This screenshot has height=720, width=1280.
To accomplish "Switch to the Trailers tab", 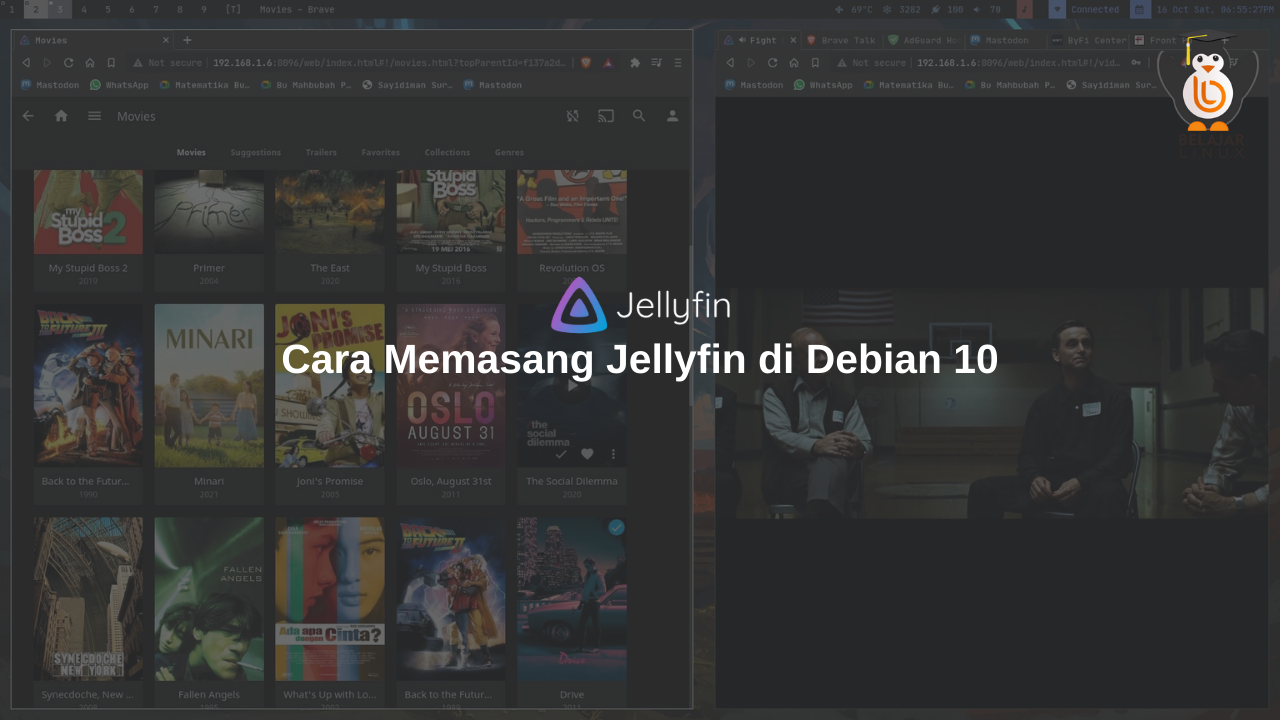I will coord(321,152).
